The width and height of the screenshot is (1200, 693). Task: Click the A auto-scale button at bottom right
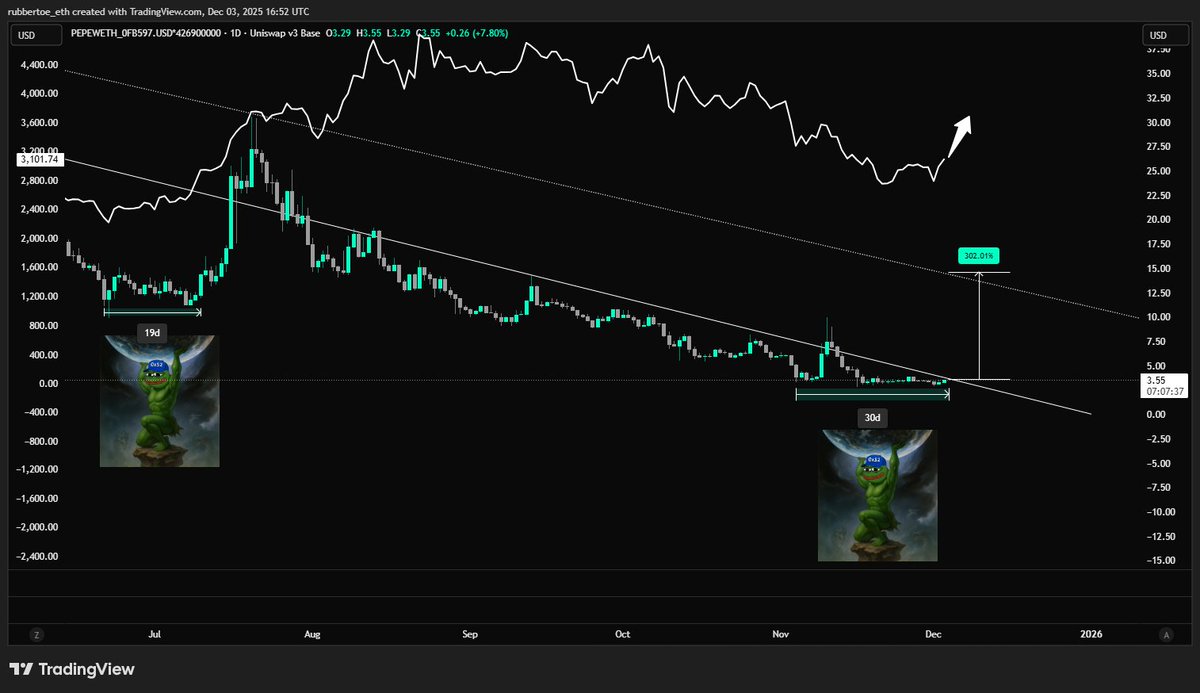[1166, 634]
